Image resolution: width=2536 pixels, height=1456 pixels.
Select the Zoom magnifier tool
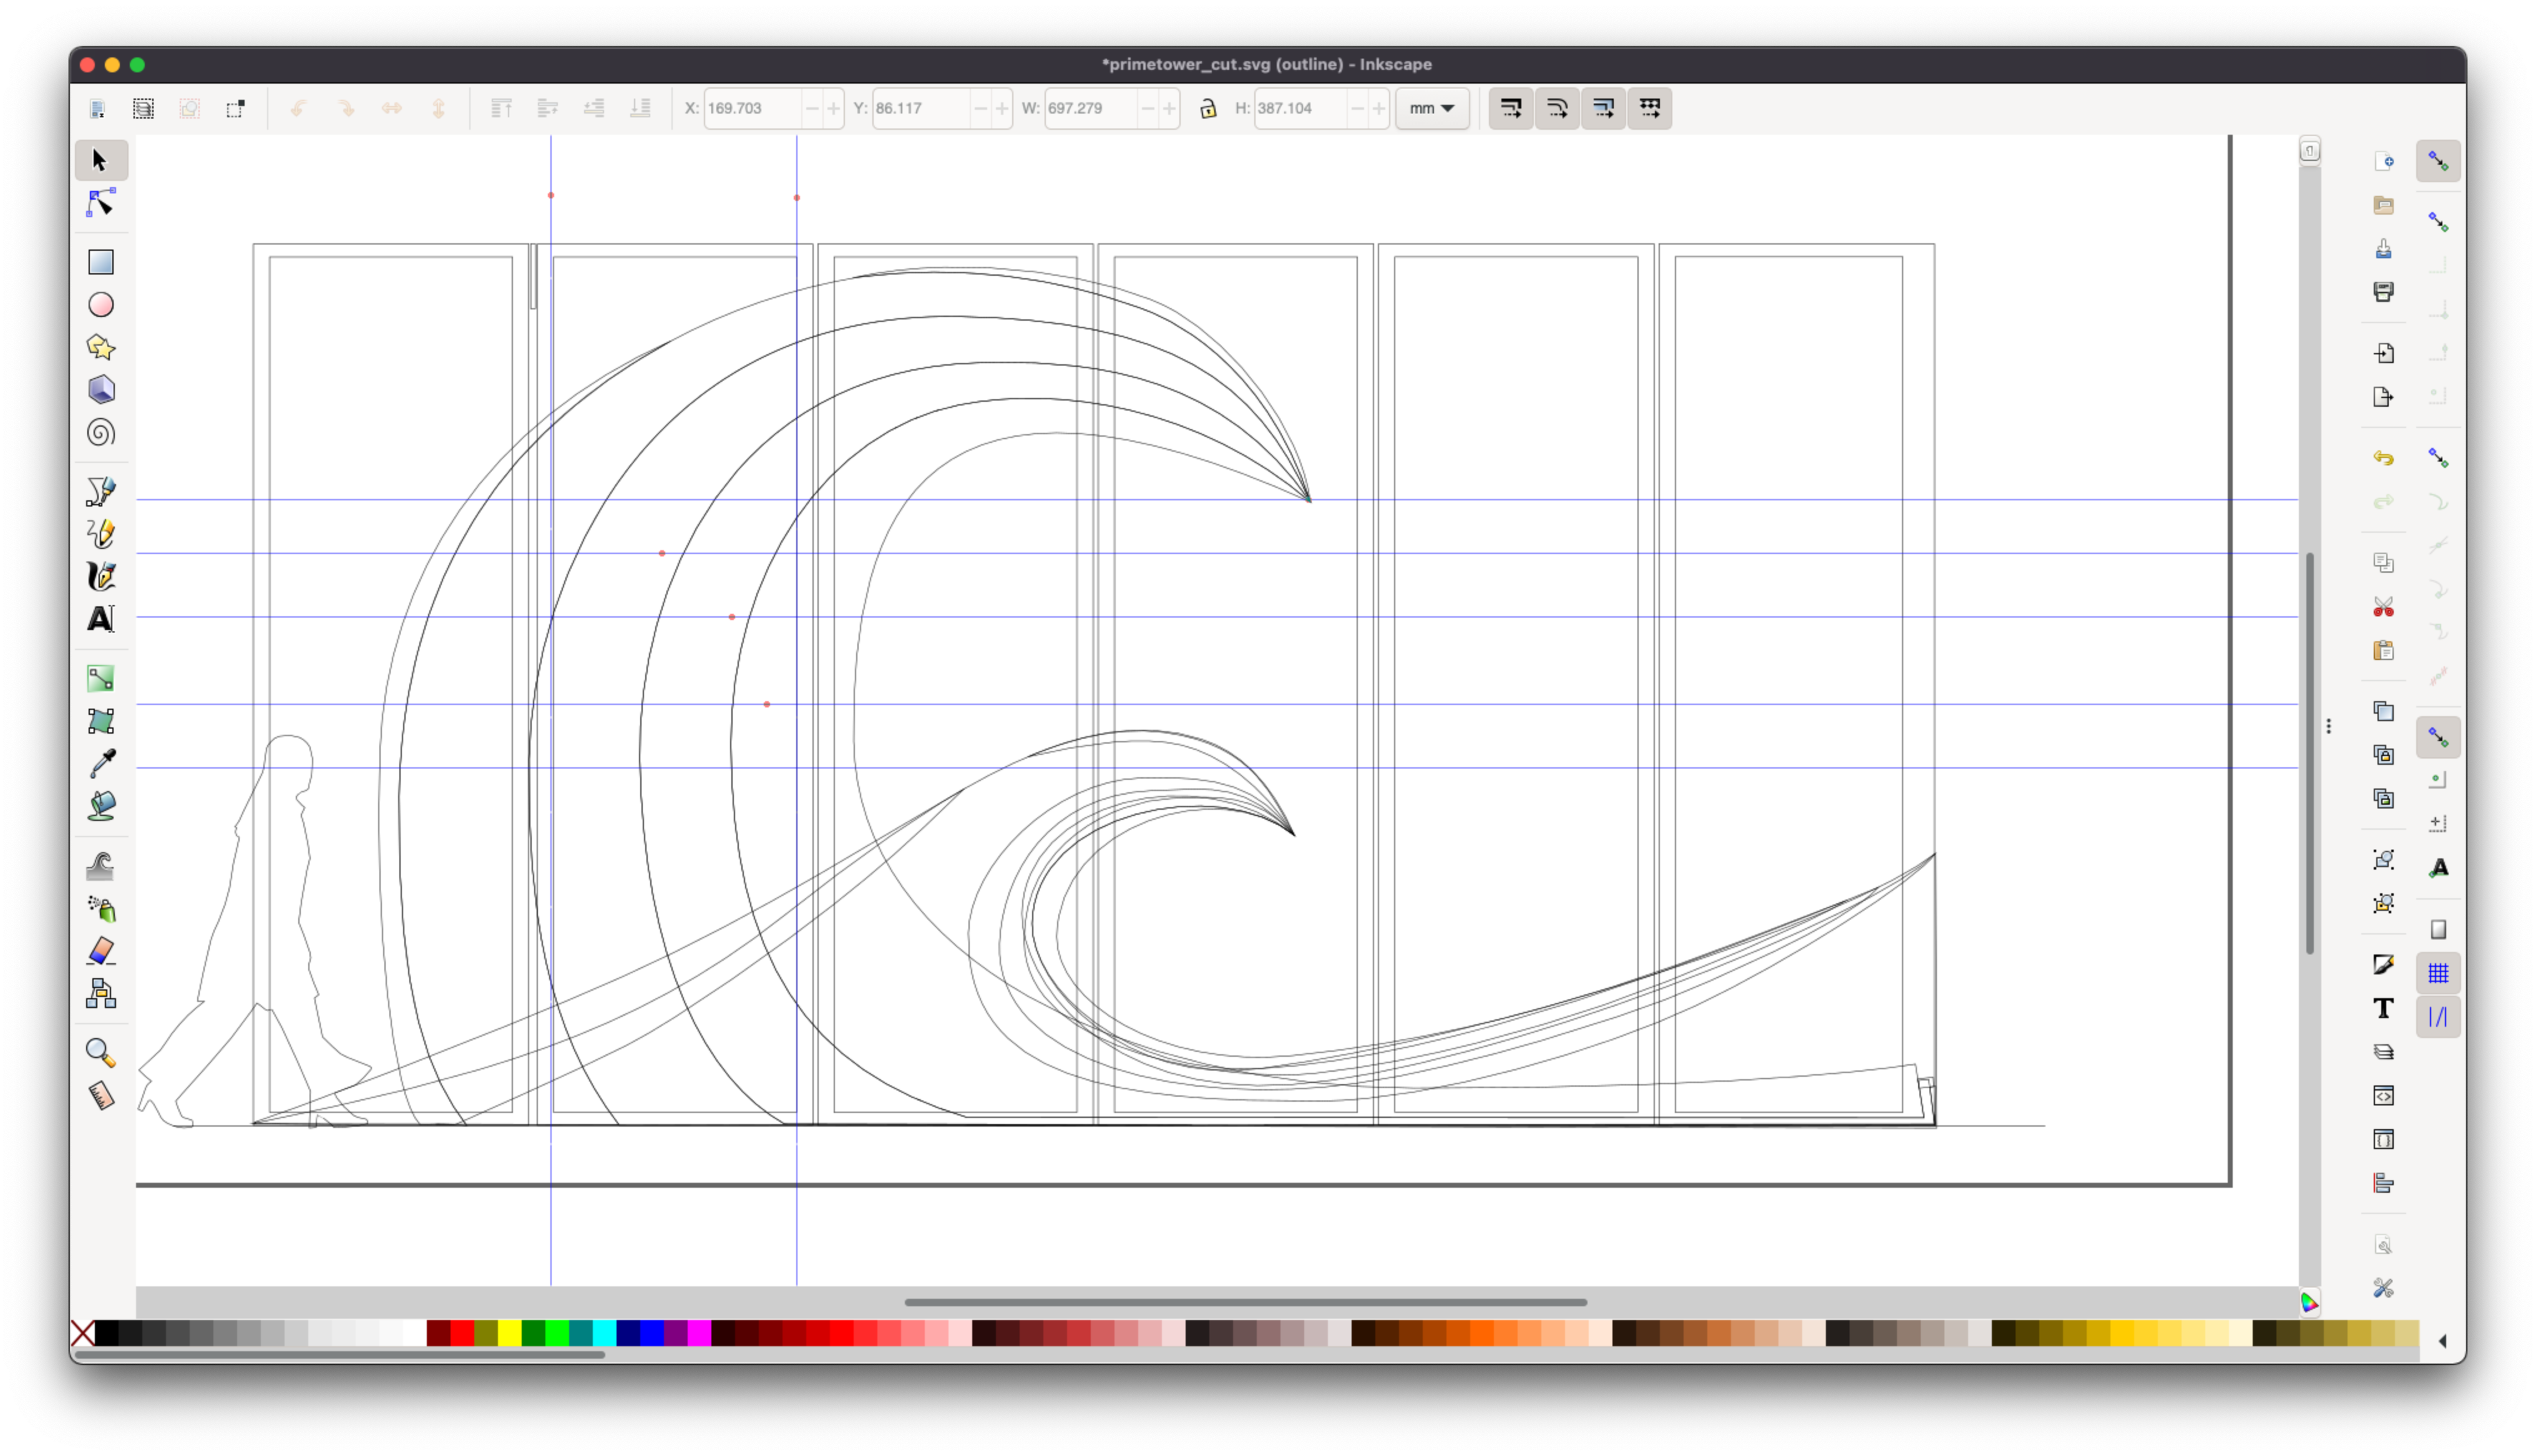100,1053
